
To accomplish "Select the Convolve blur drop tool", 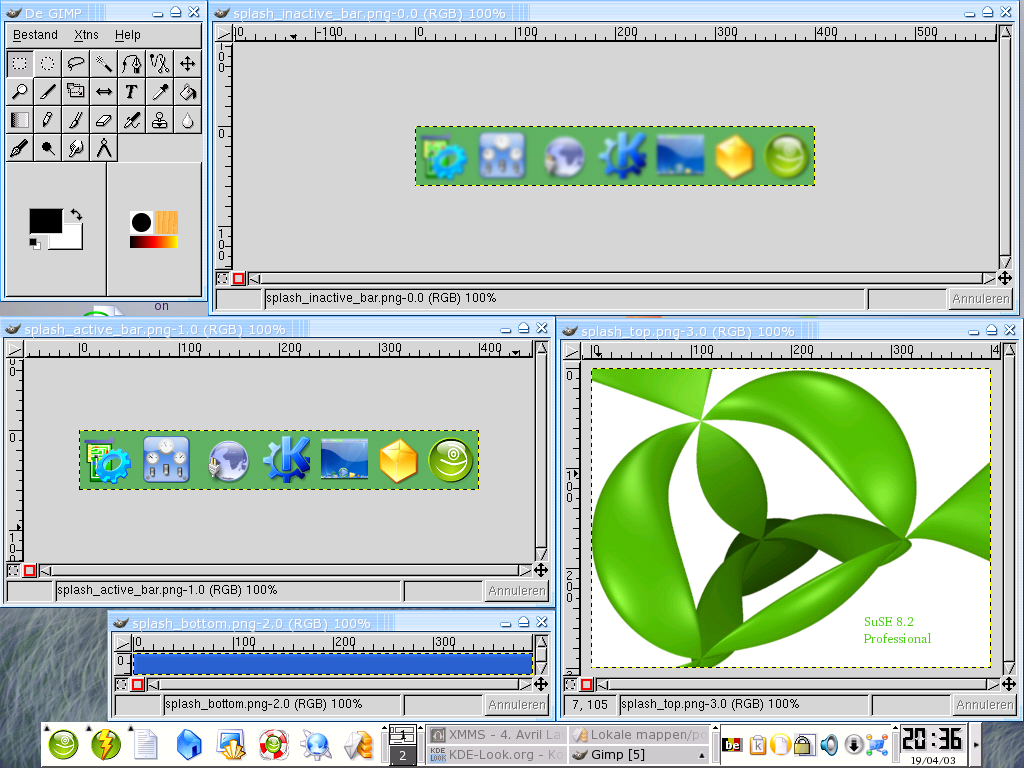I will click(187, 120).
